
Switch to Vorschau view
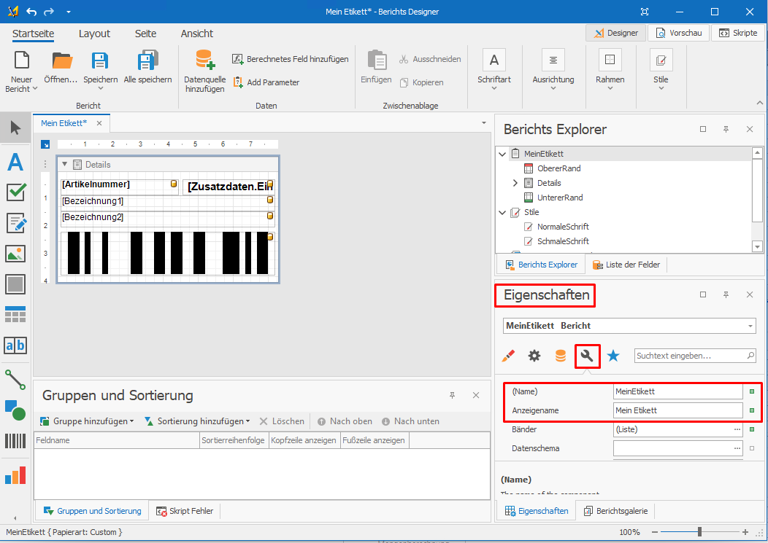click(x=679, y=33)
